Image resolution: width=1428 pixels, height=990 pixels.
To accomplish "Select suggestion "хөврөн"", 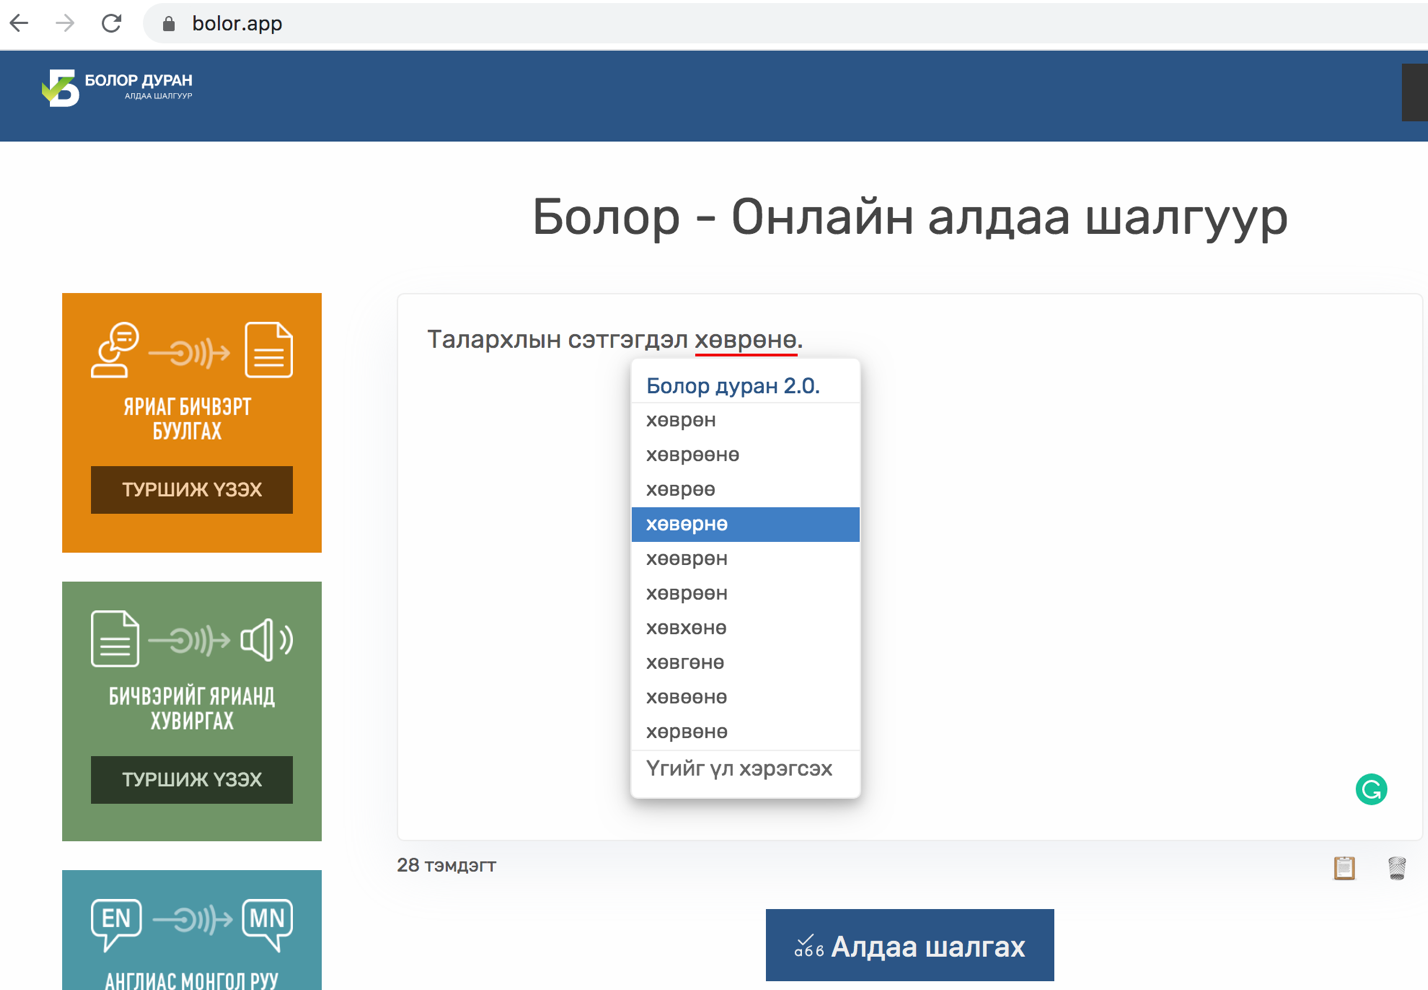I will click(x=681, y=420).
